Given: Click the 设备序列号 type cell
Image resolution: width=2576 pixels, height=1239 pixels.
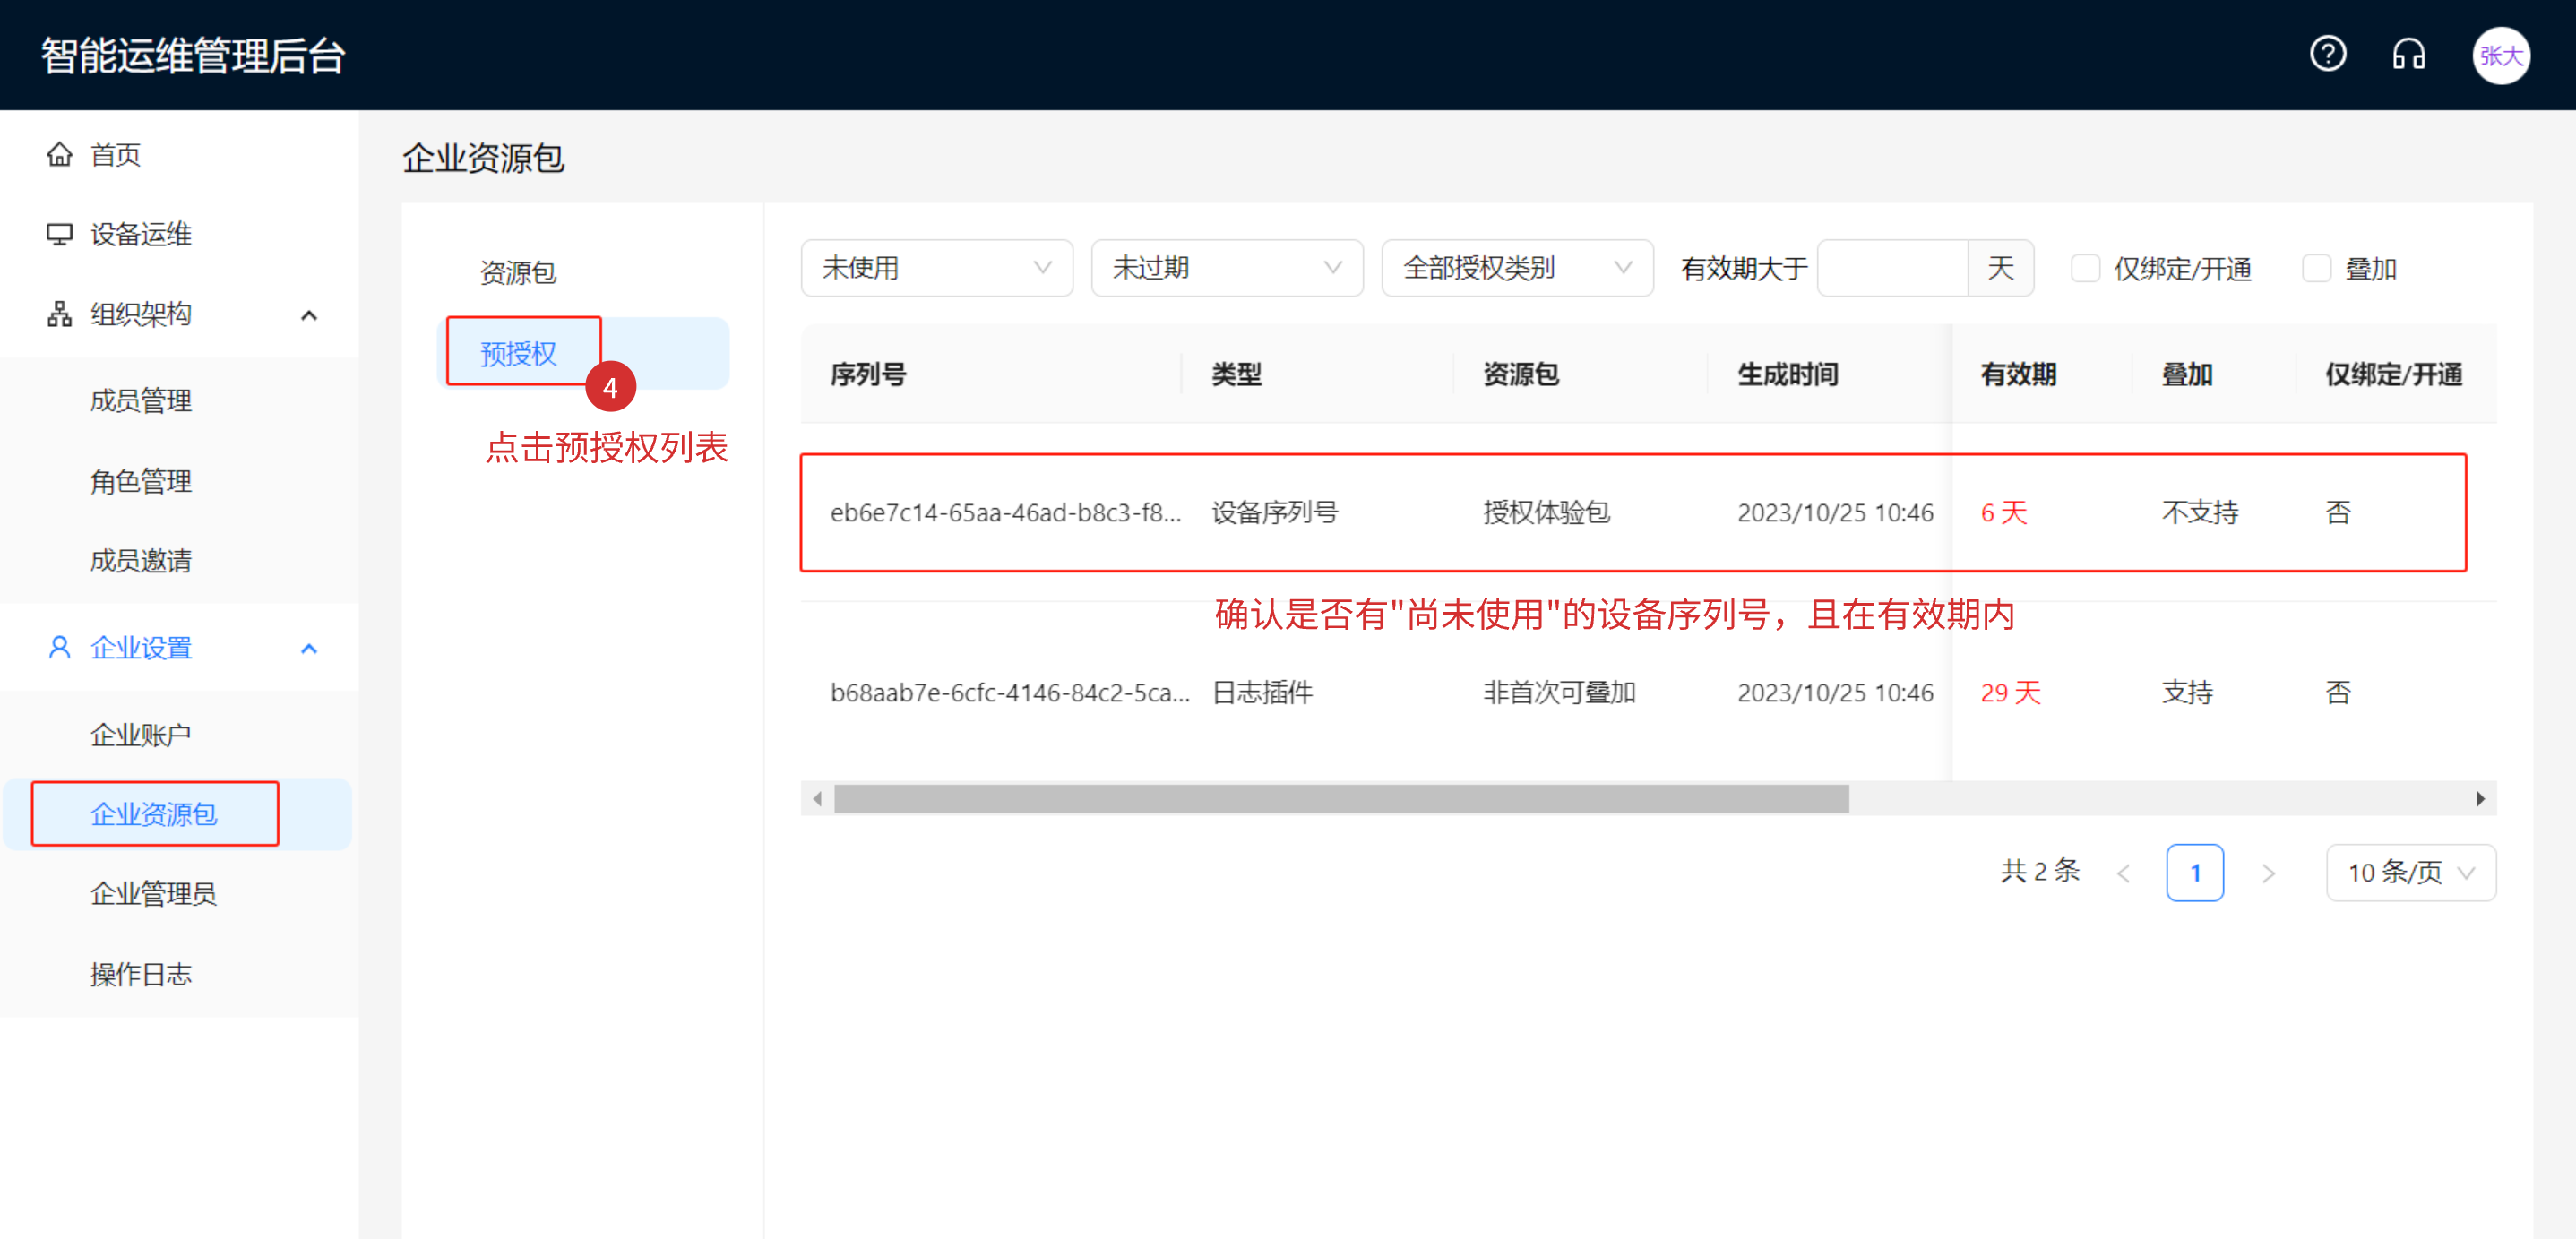Looking at the screenshot, I should [x=1274, y=513].
